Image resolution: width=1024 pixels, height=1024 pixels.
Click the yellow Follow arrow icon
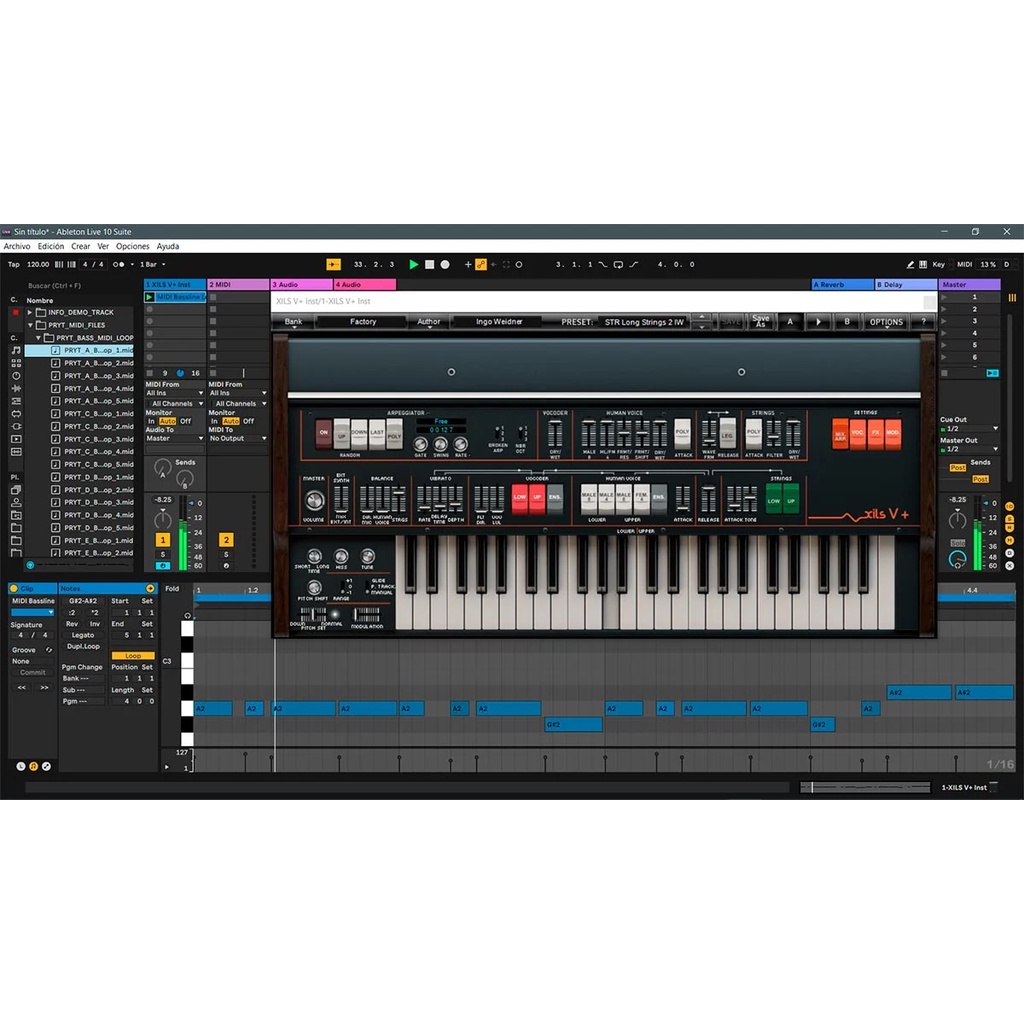point(333,264)
